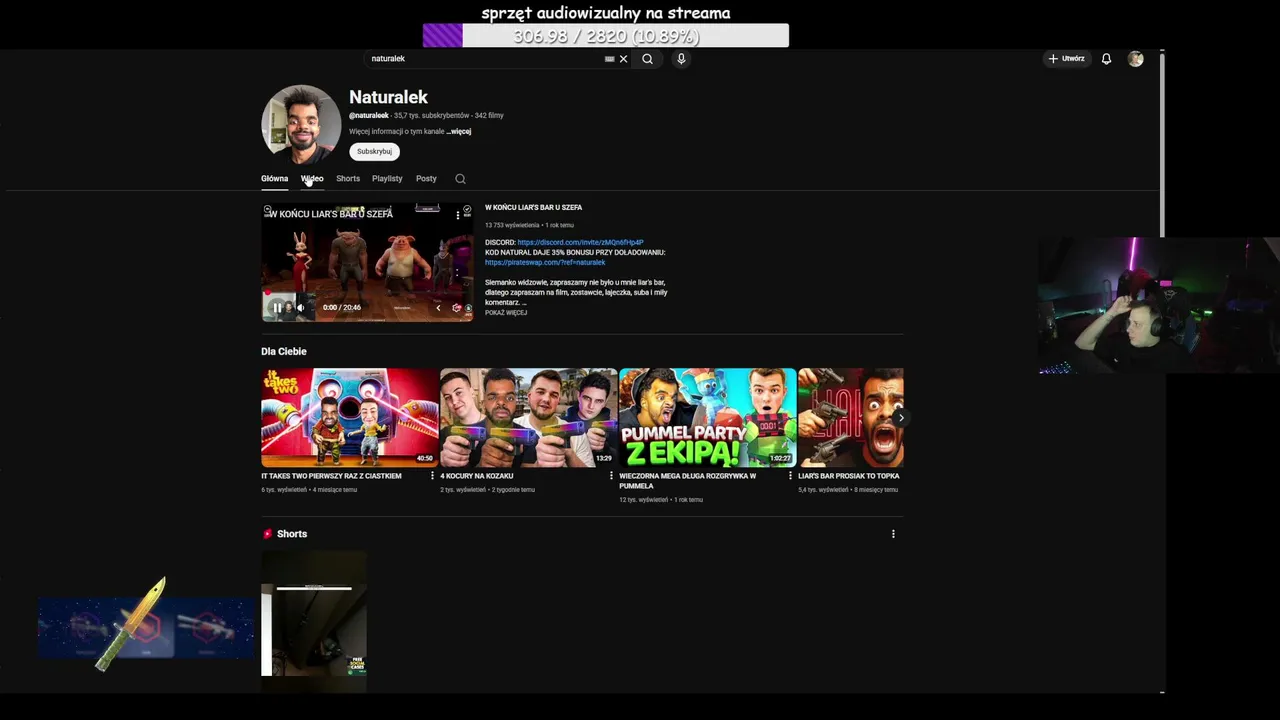Click title 'WIECZORNA MEGA DŁUGA ROZGRYWKA W PUMMELA'
Image resolution: width=1280 pixels, height=720 pixels.
coord(687,481)
